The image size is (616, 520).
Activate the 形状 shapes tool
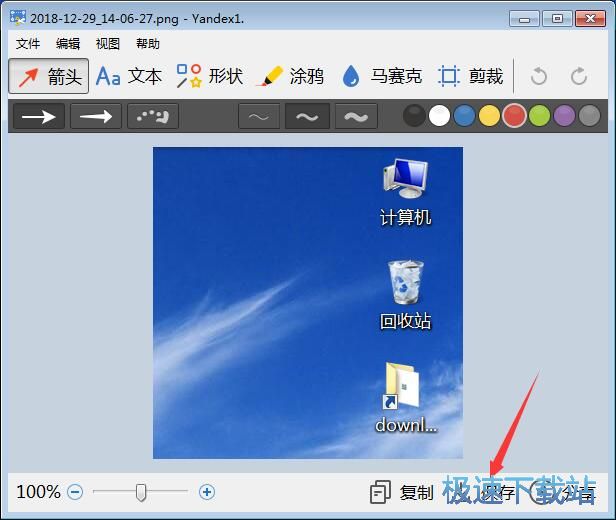pos(209,76)
